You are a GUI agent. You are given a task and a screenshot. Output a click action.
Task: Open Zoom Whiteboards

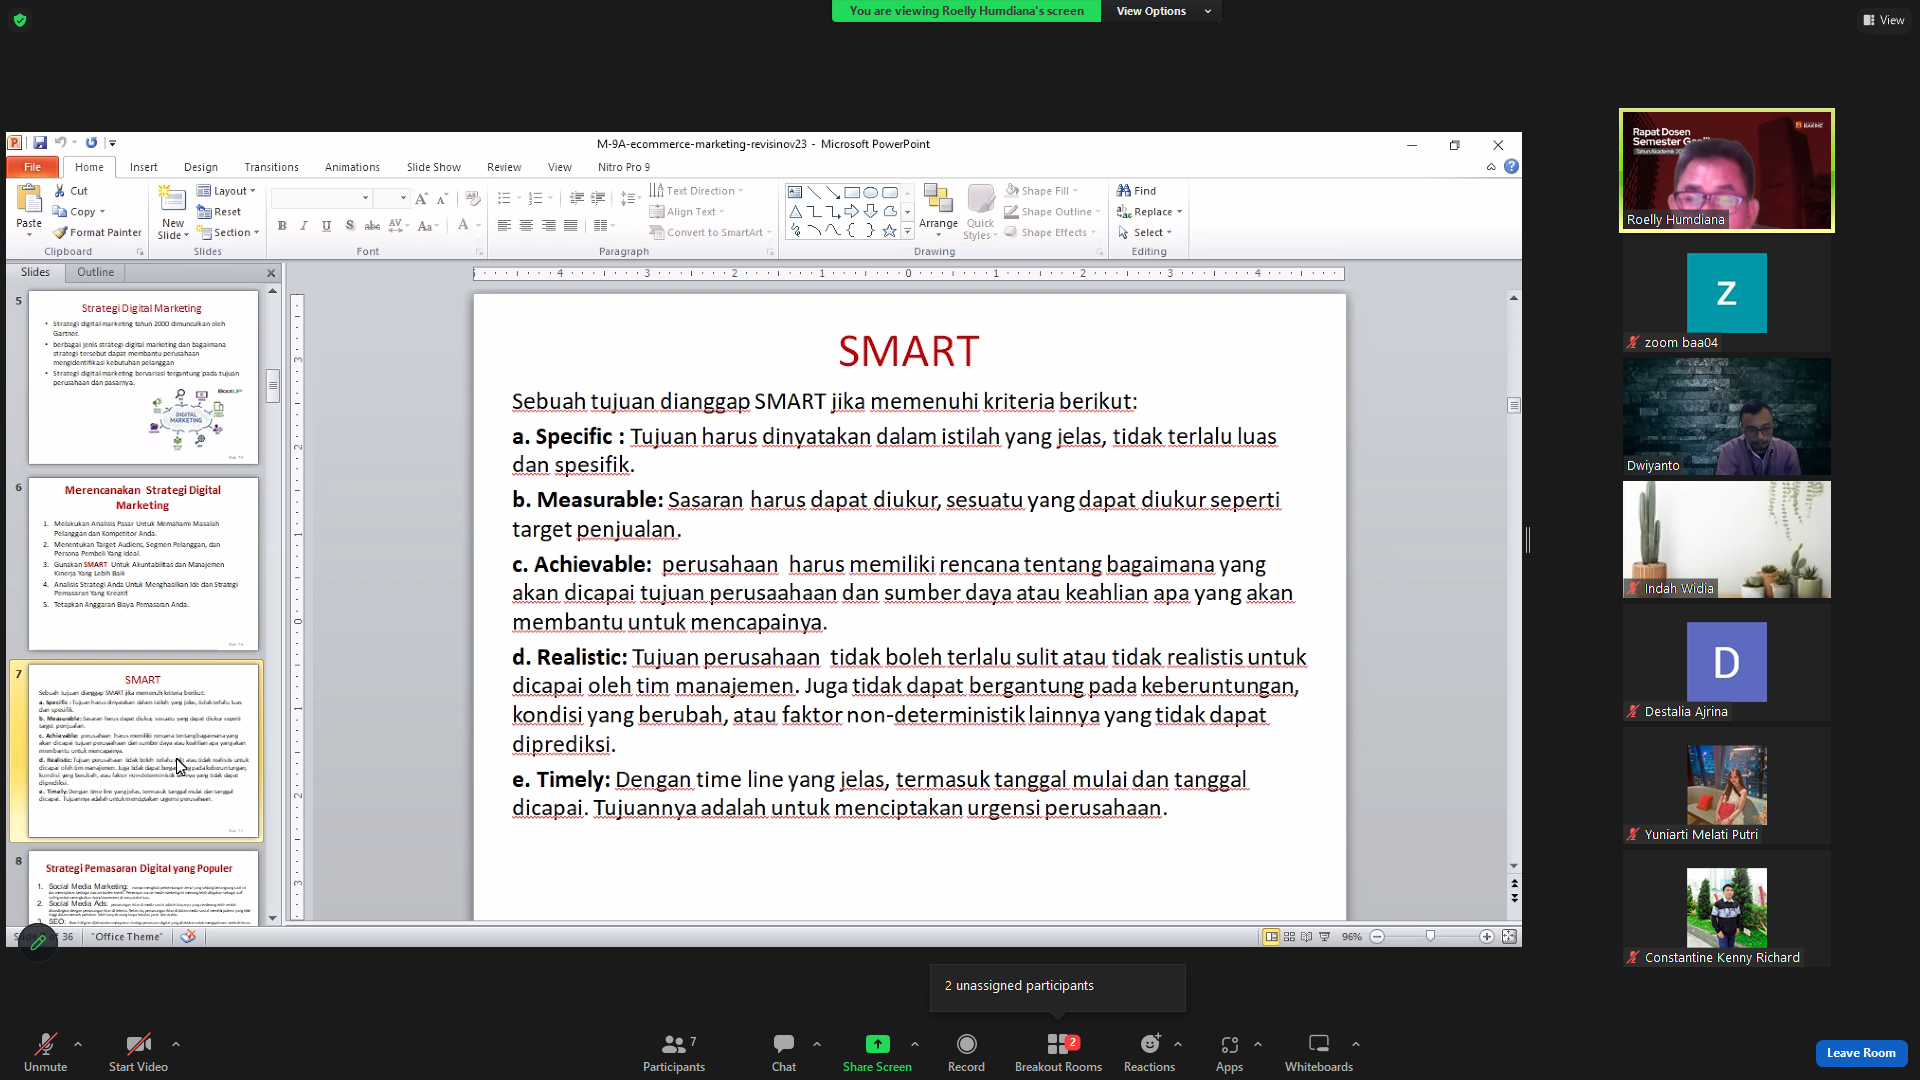coord(1319,1053)
